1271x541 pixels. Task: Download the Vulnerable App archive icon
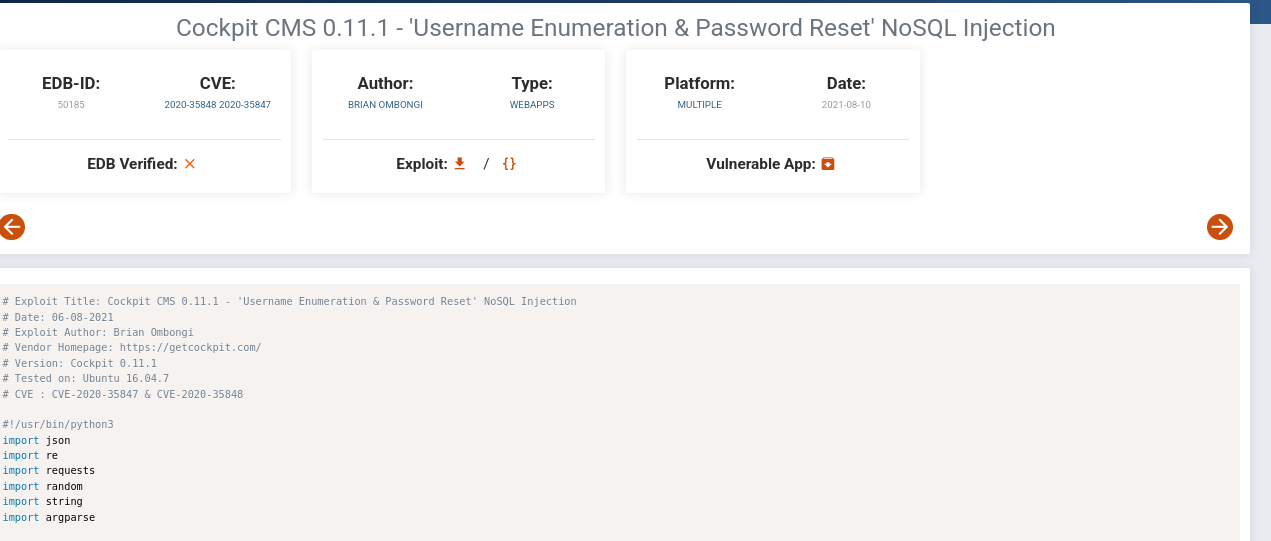click(828, 163)
